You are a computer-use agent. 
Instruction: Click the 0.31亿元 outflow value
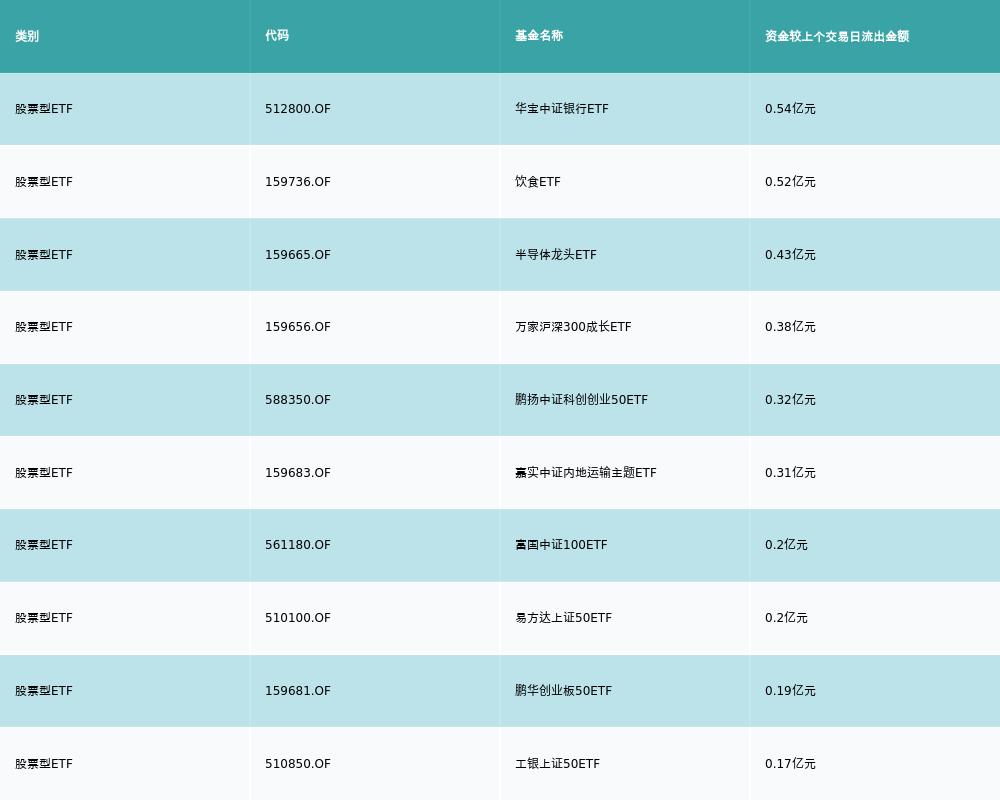[790, 472]
